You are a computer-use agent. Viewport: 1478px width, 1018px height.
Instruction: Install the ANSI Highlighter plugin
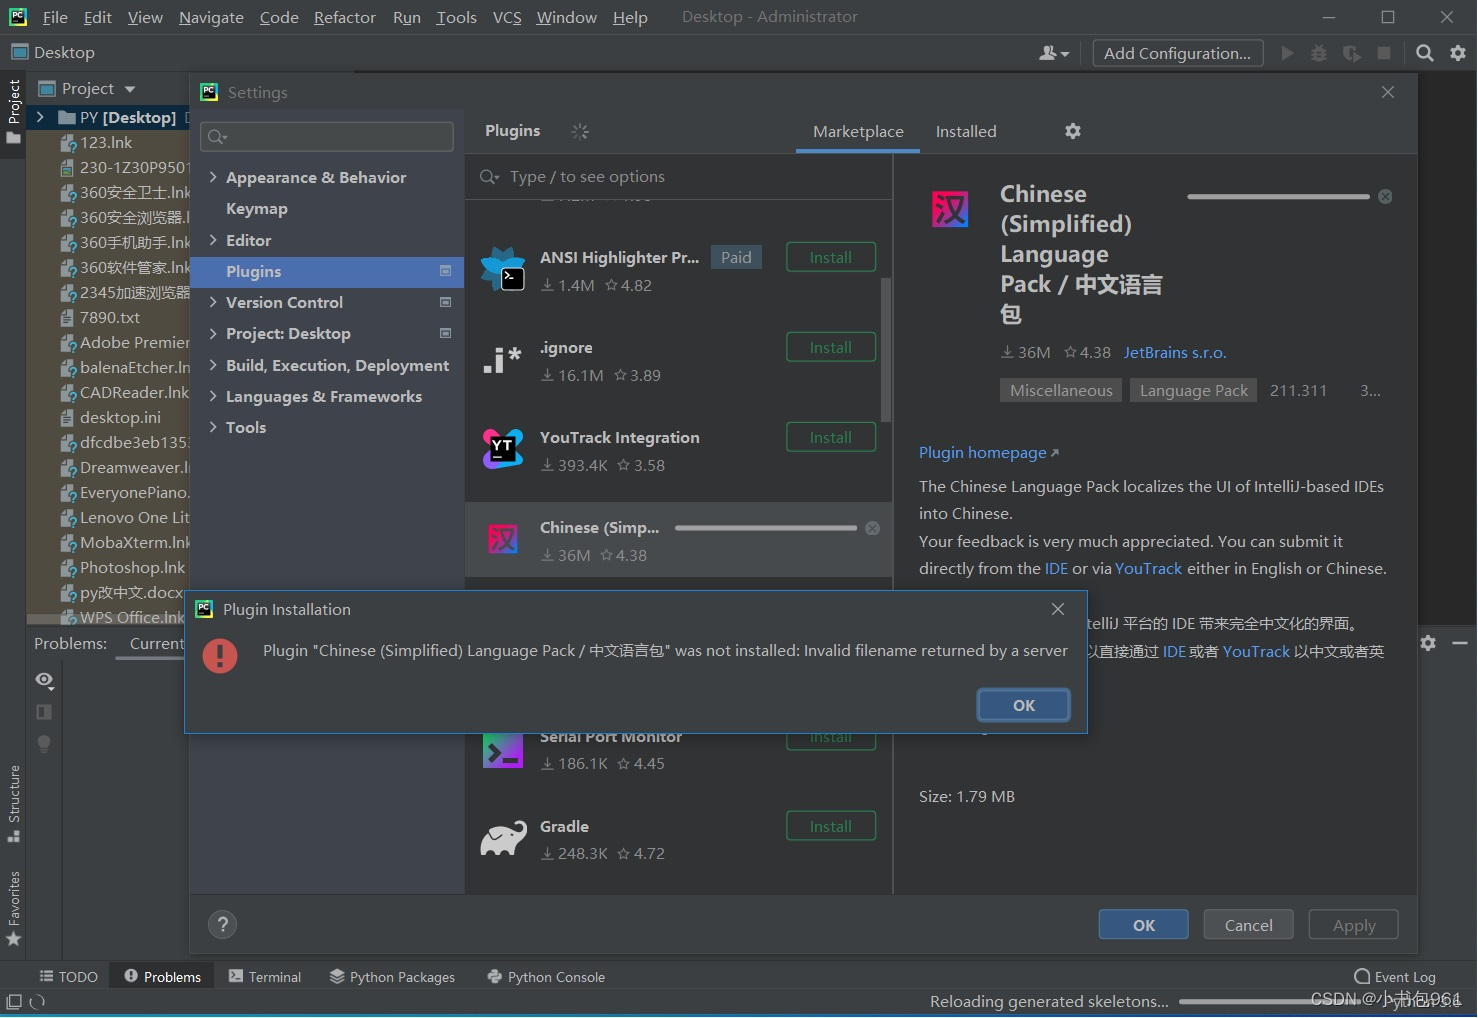pyautogui.click(x=831, y=257)
